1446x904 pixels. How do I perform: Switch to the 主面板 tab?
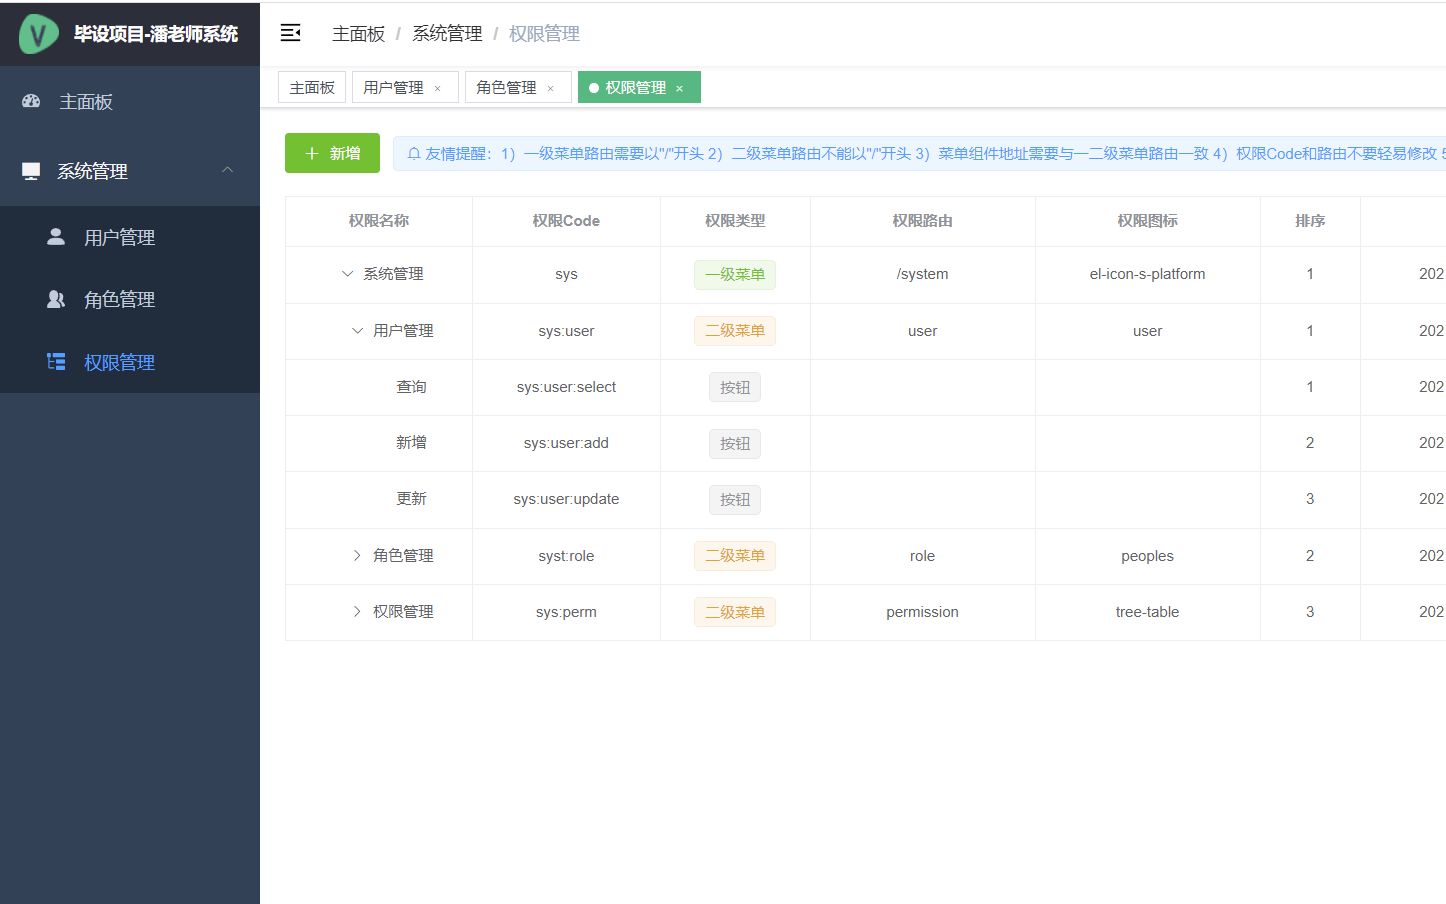coord(312,87)
